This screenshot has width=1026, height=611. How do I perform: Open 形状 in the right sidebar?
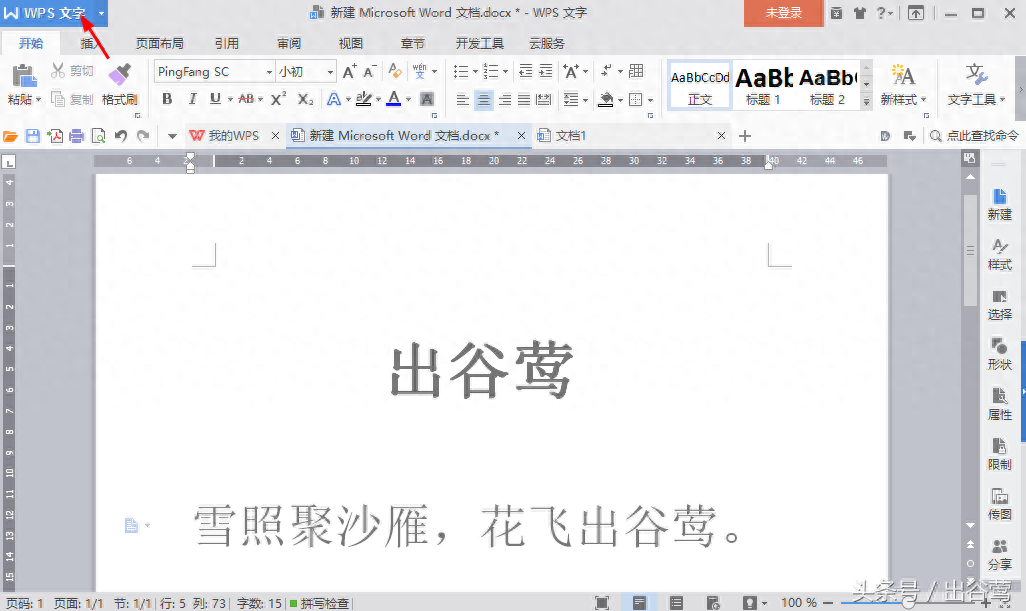point(999,354)
